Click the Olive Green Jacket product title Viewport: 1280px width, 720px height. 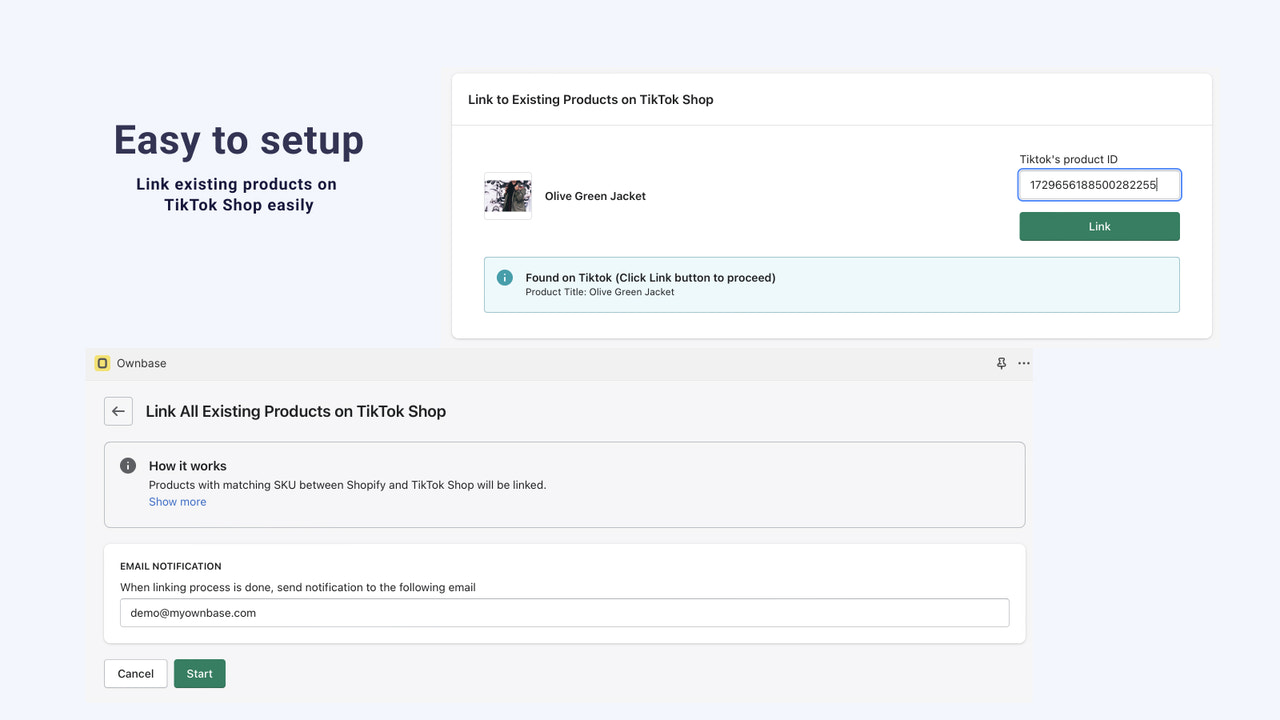(595, 196)
